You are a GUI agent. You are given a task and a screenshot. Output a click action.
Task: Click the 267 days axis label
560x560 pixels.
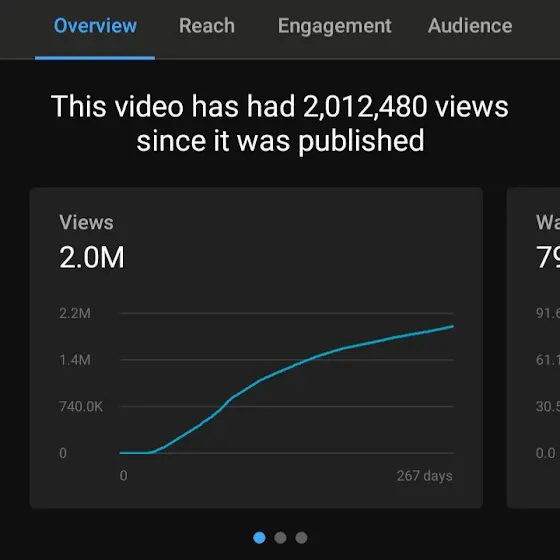(x=424, y=476)
